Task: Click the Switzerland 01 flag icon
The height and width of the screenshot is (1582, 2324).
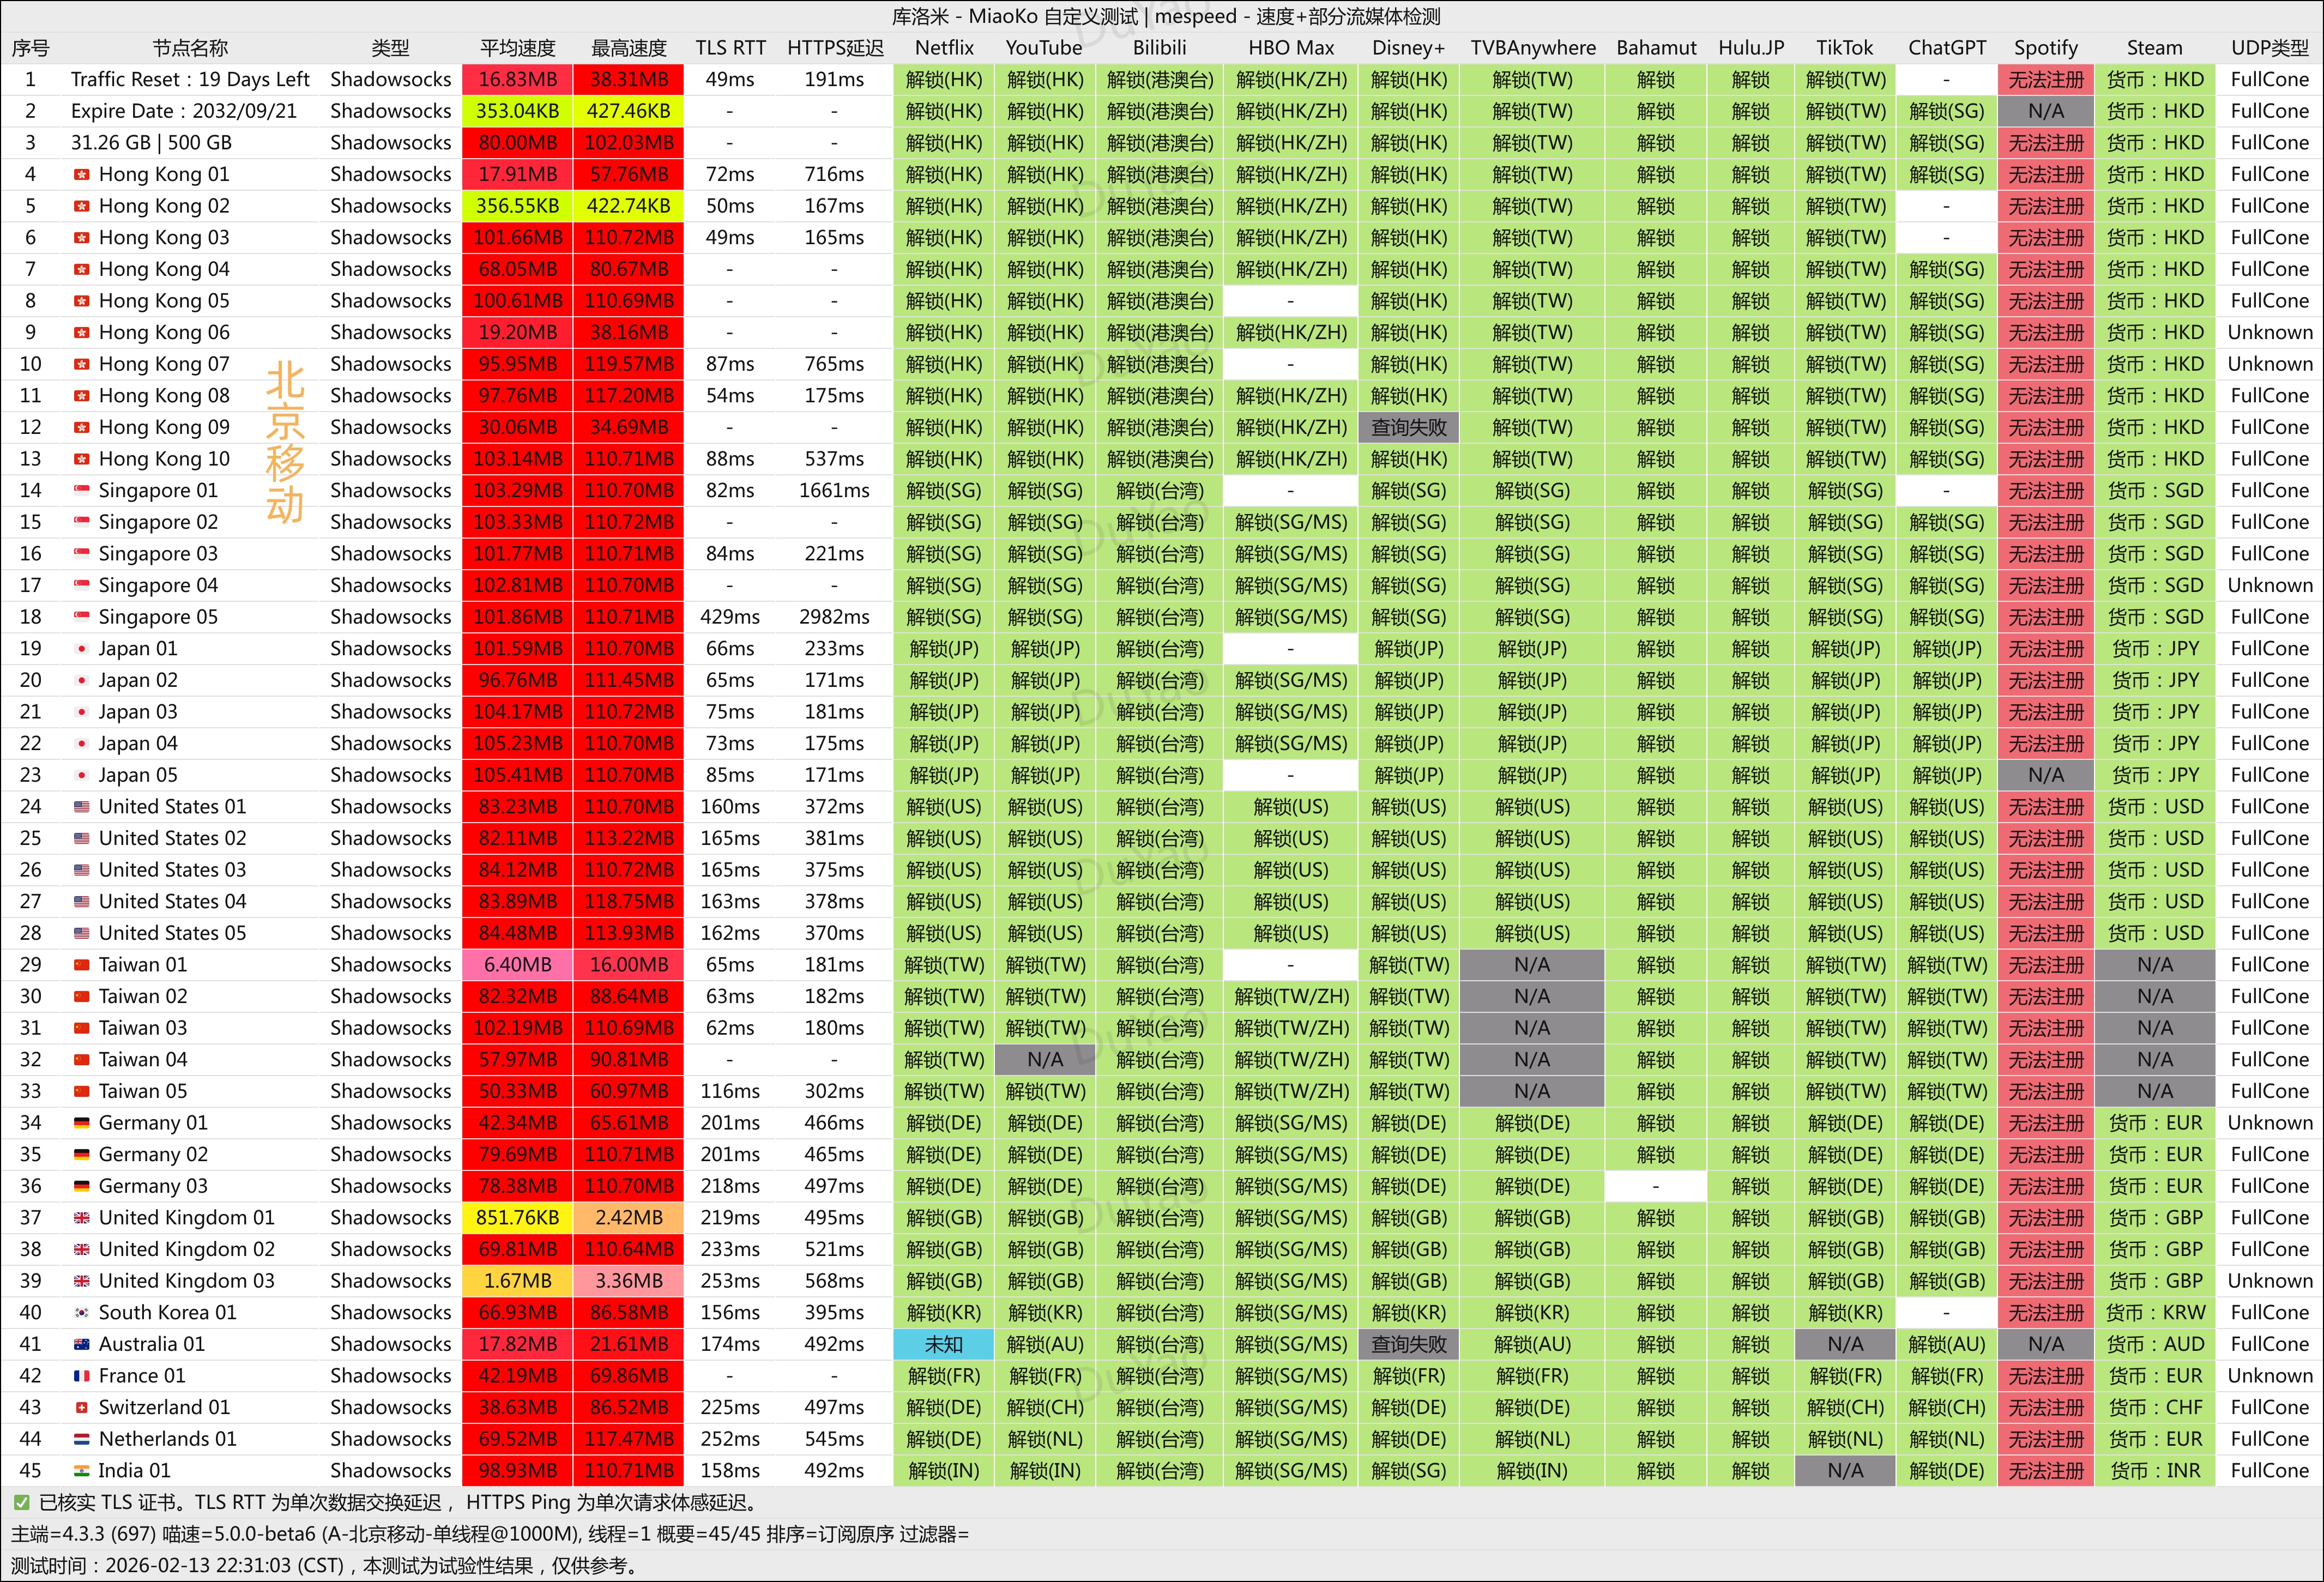Action: pyautogui.click(x=82, y=1408)
